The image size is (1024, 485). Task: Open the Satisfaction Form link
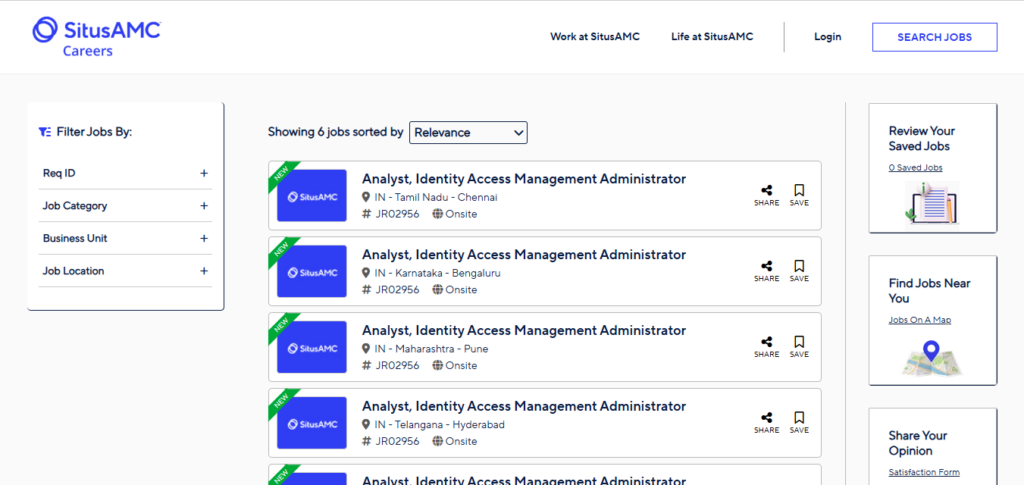coord(924,473)
